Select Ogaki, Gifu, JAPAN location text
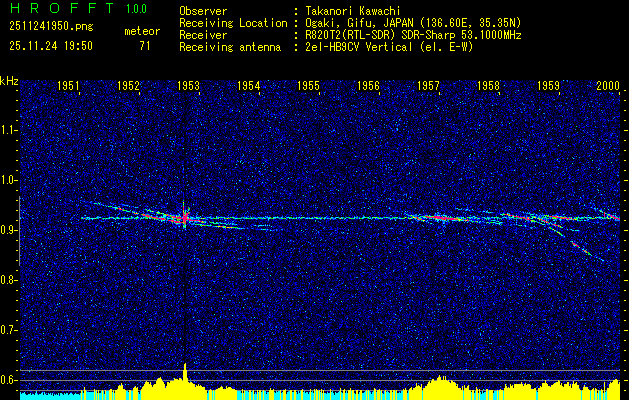 [x=413, y=23]
